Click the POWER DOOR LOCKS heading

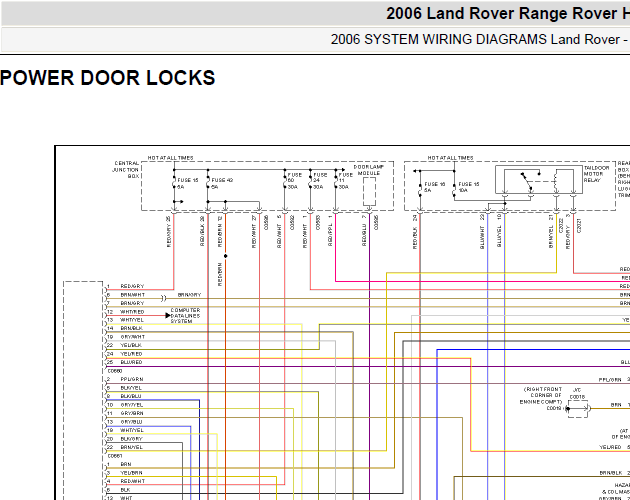point(107,78)
